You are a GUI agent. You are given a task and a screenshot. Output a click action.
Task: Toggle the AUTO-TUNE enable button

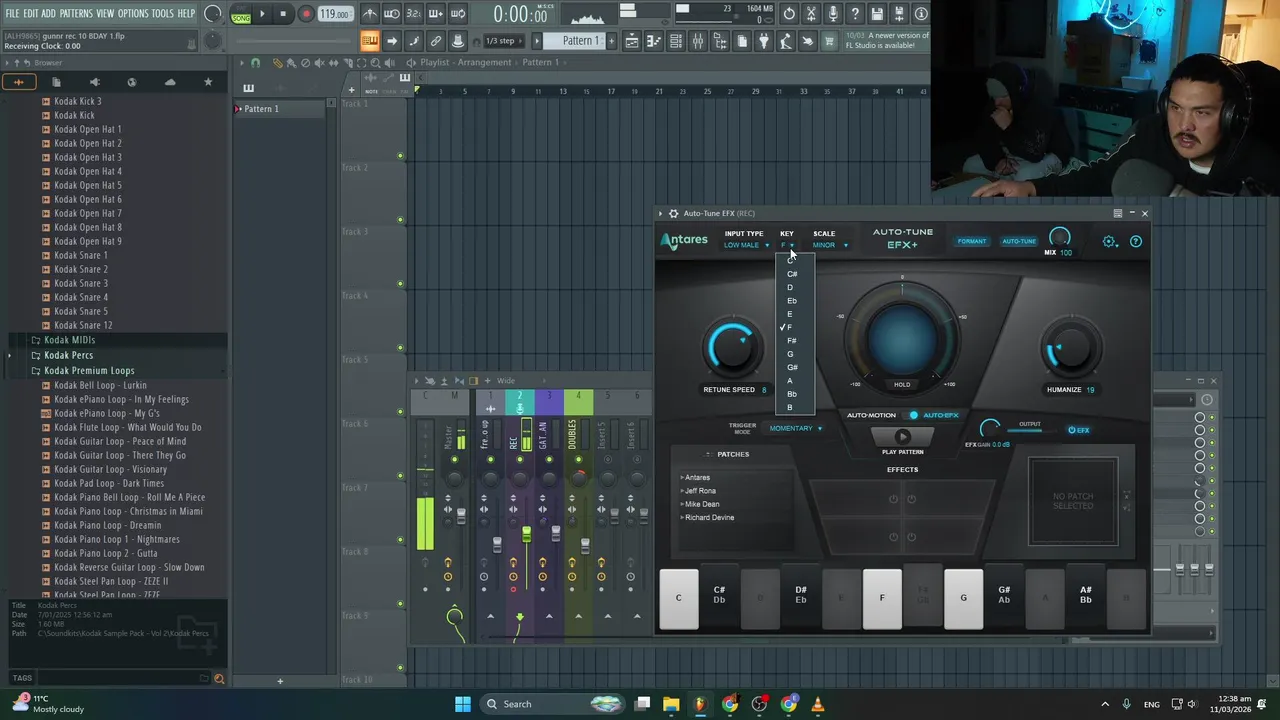coord(1019,241)
